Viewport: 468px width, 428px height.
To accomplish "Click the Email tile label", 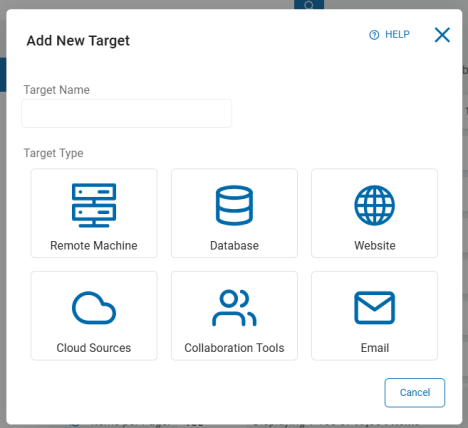I will coord(375,348).
